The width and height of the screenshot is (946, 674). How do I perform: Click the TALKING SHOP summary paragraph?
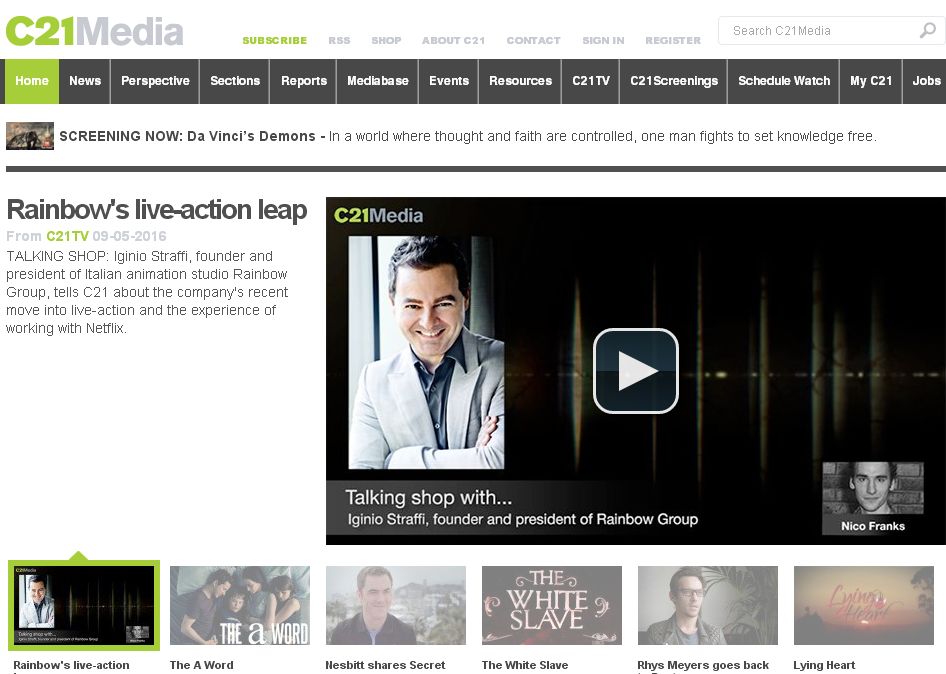click(147, 292)
